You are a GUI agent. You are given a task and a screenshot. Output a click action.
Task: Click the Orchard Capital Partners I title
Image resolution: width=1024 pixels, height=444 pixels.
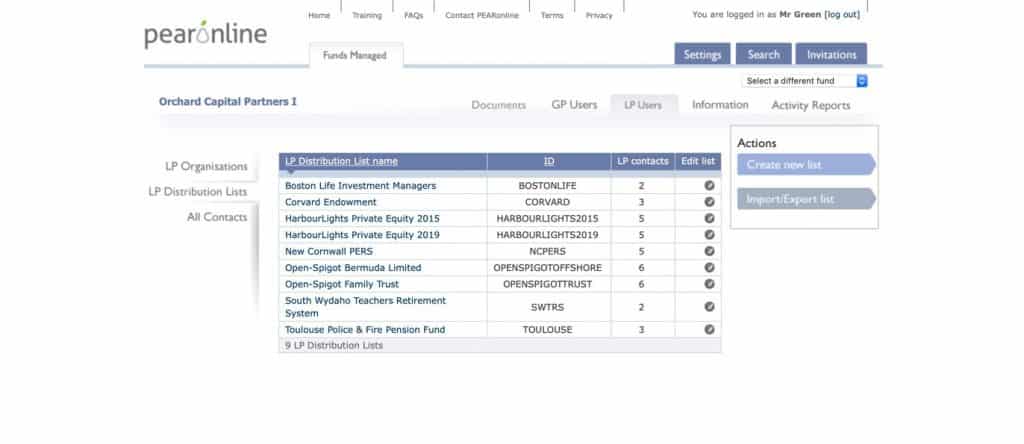[x=228, y=102]
